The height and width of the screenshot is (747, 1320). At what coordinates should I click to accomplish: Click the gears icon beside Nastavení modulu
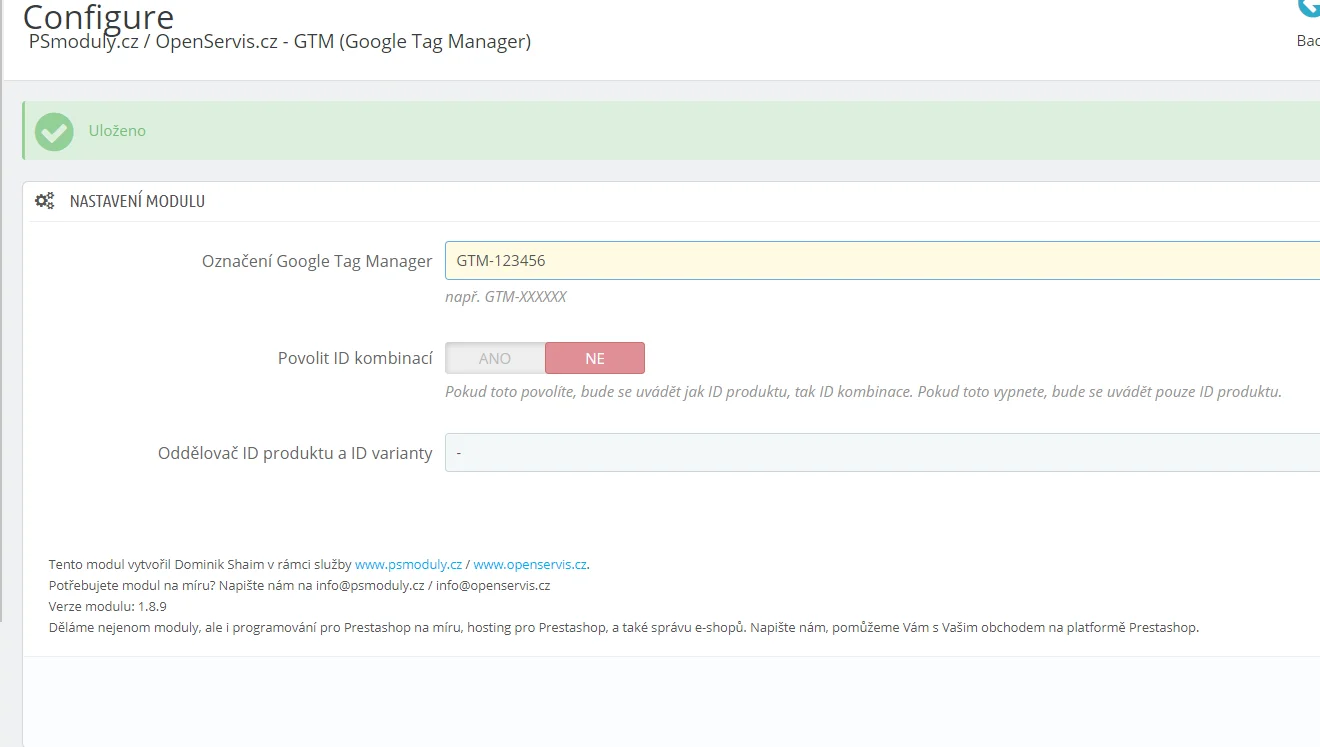(x=44, y=201)
